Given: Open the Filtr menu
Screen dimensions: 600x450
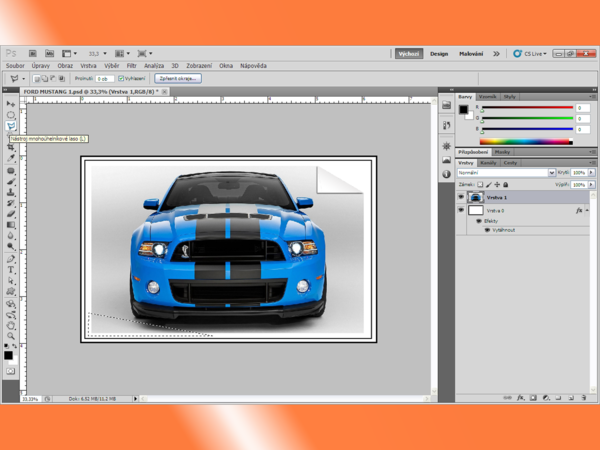Looking at the screenshot, I should click(132, 65).
